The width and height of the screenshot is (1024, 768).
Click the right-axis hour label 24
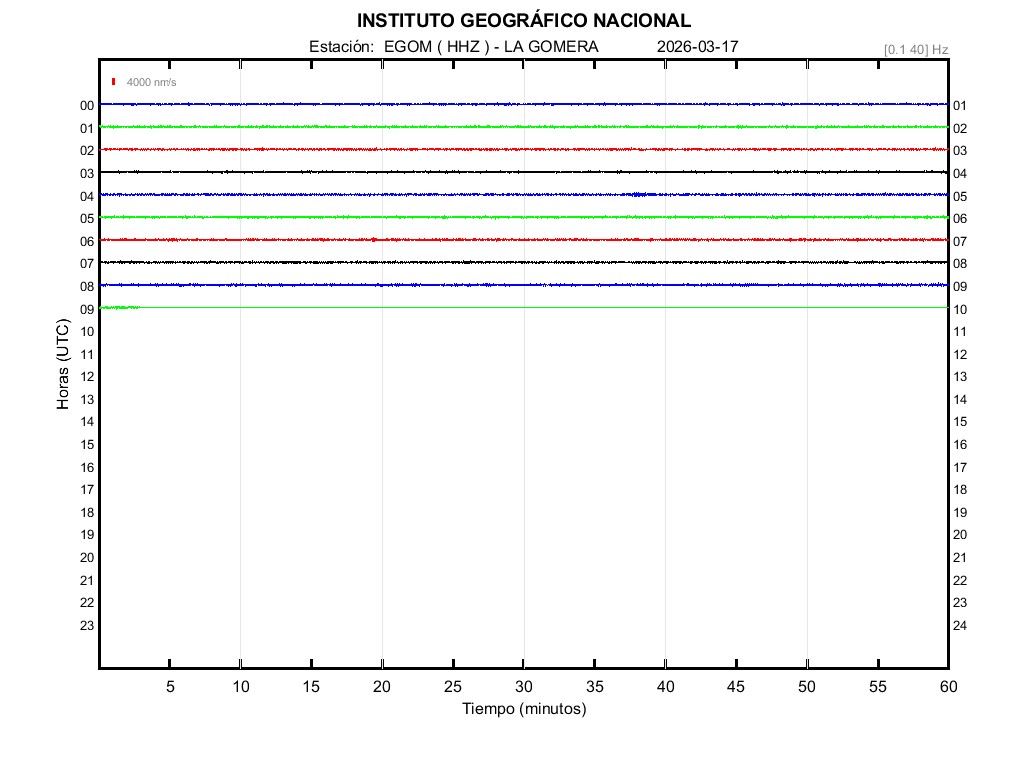point(960,626)
